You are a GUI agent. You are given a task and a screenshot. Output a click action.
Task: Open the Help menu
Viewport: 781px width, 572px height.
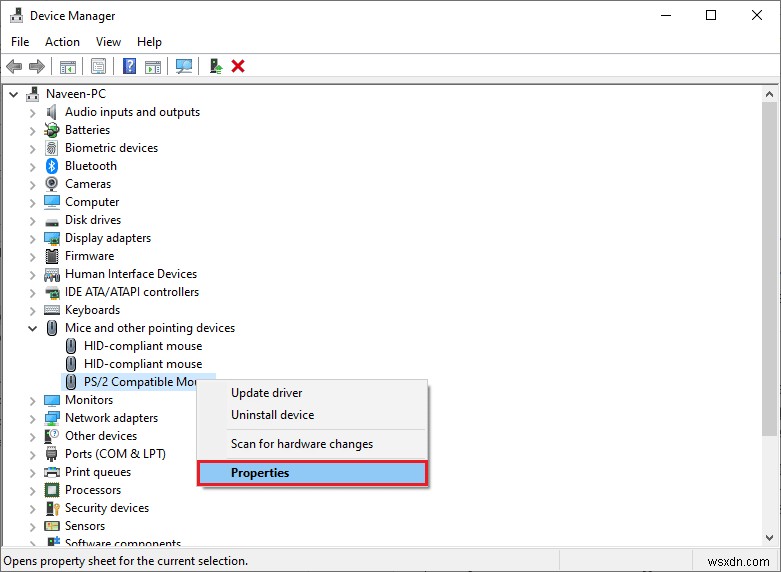(x=149, y=42)
